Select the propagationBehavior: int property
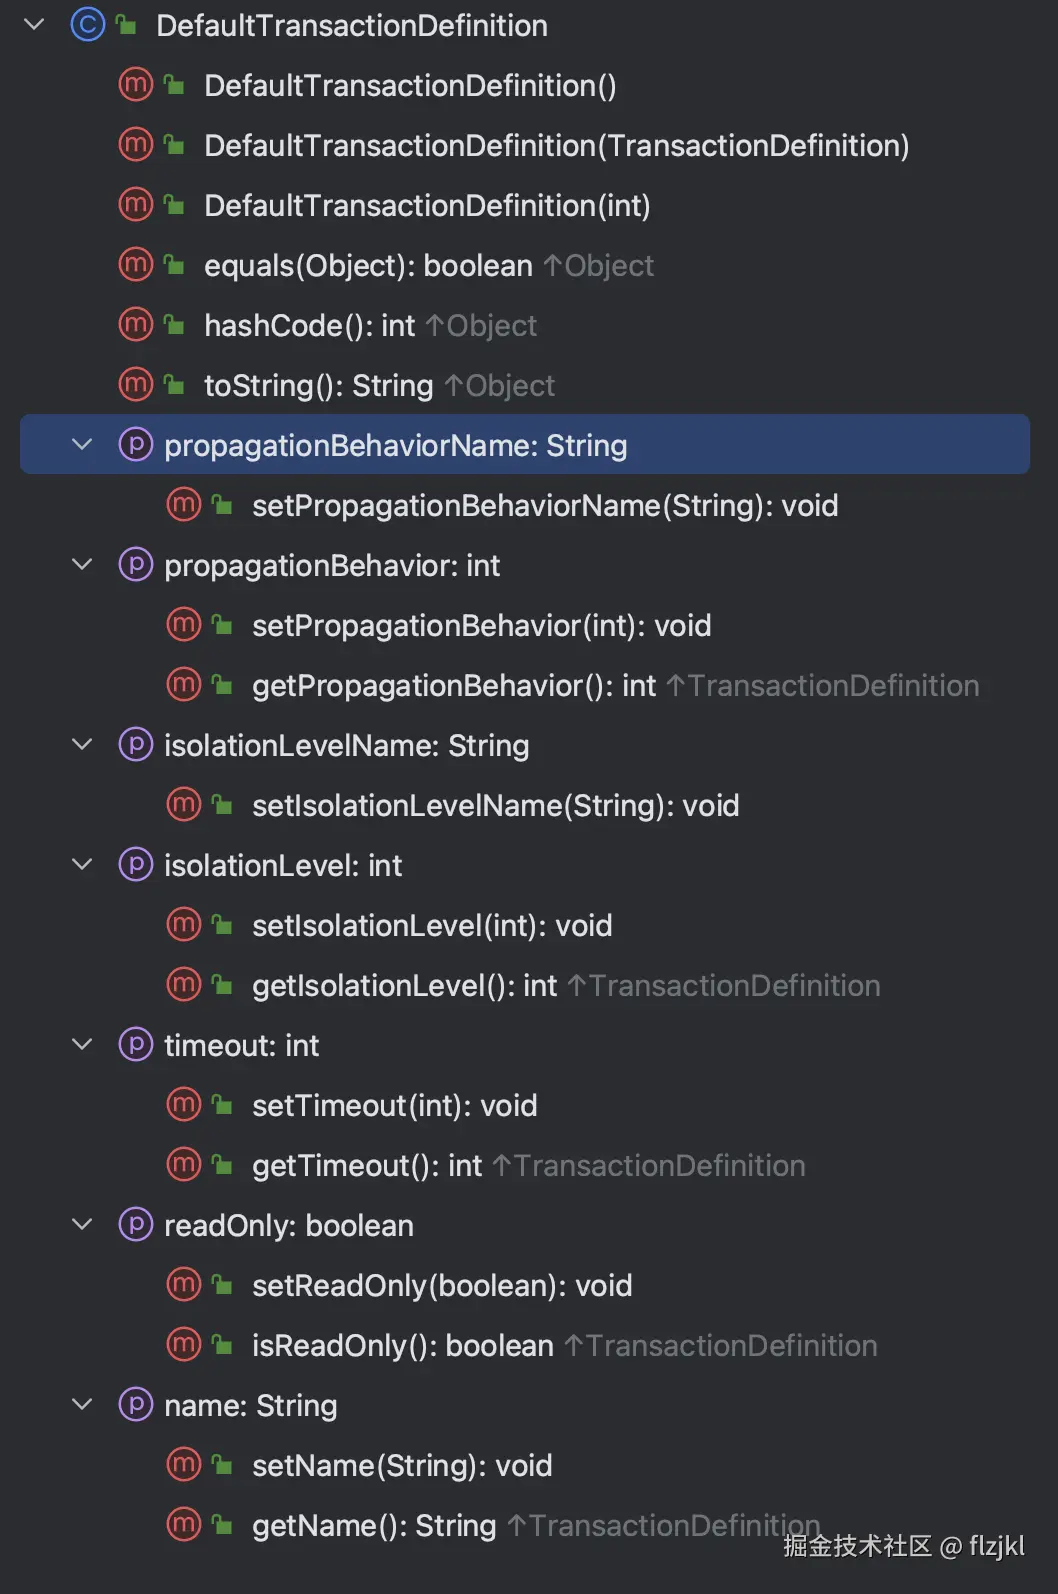This screenshot has width=1058, height=1594. click(x=331, y=566)
